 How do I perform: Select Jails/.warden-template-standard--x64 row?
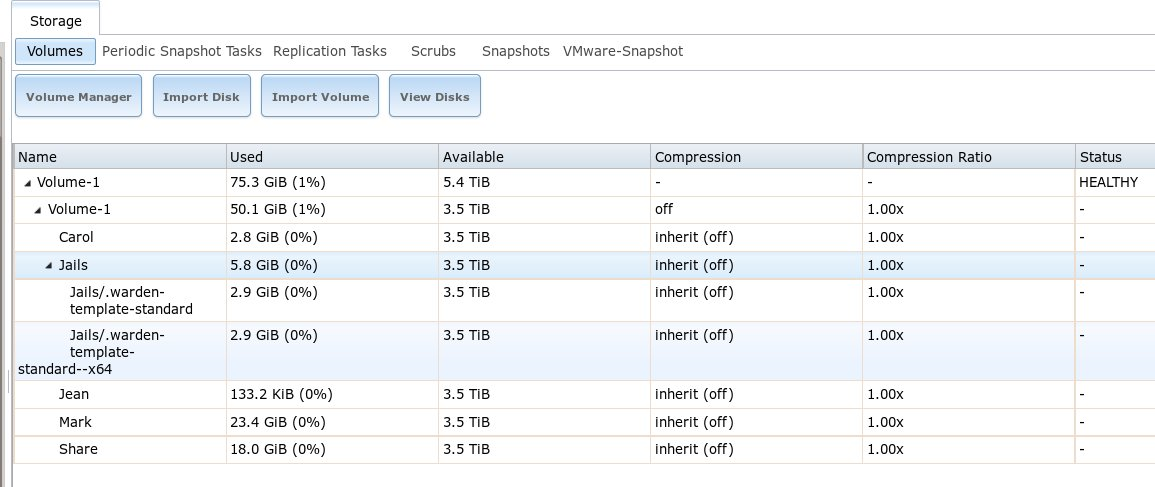tap(584, 351)
